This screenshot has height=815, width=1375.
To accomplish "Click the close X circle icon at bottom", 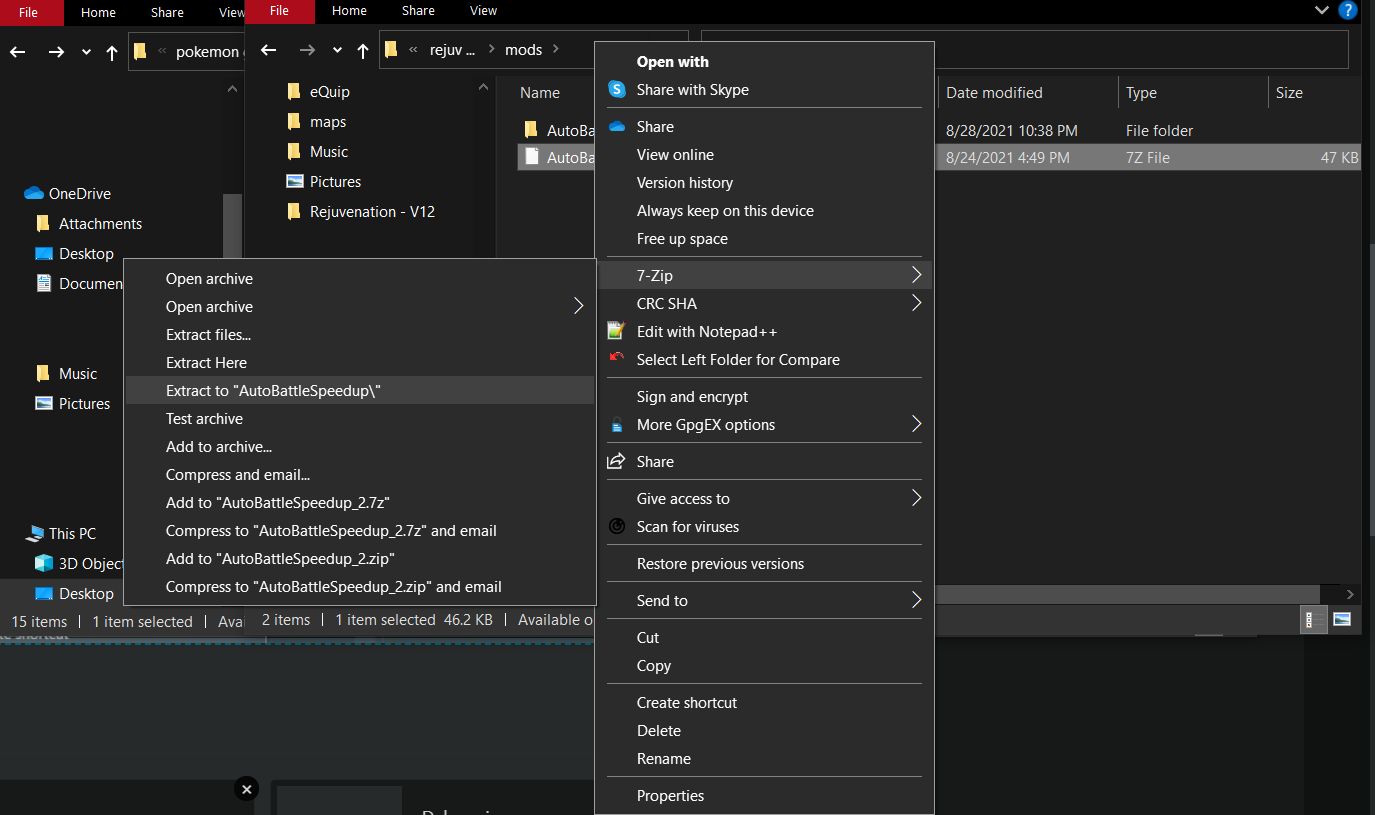I will pos(246,789).
